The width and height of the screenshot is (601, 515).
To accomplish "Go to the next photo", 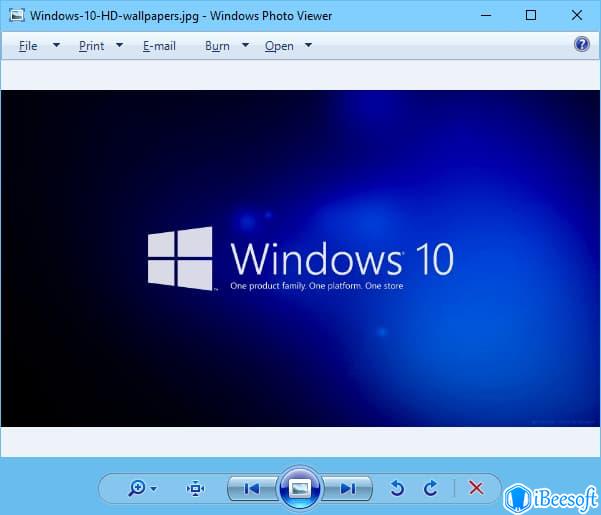I will (x=348, y=489).
